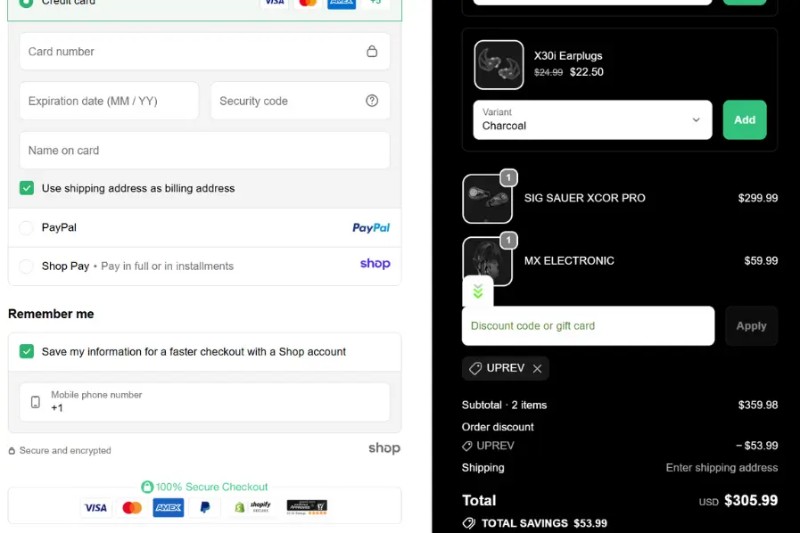
Task: Select the Shop Pay payment radio option
Action: (26, 266)
